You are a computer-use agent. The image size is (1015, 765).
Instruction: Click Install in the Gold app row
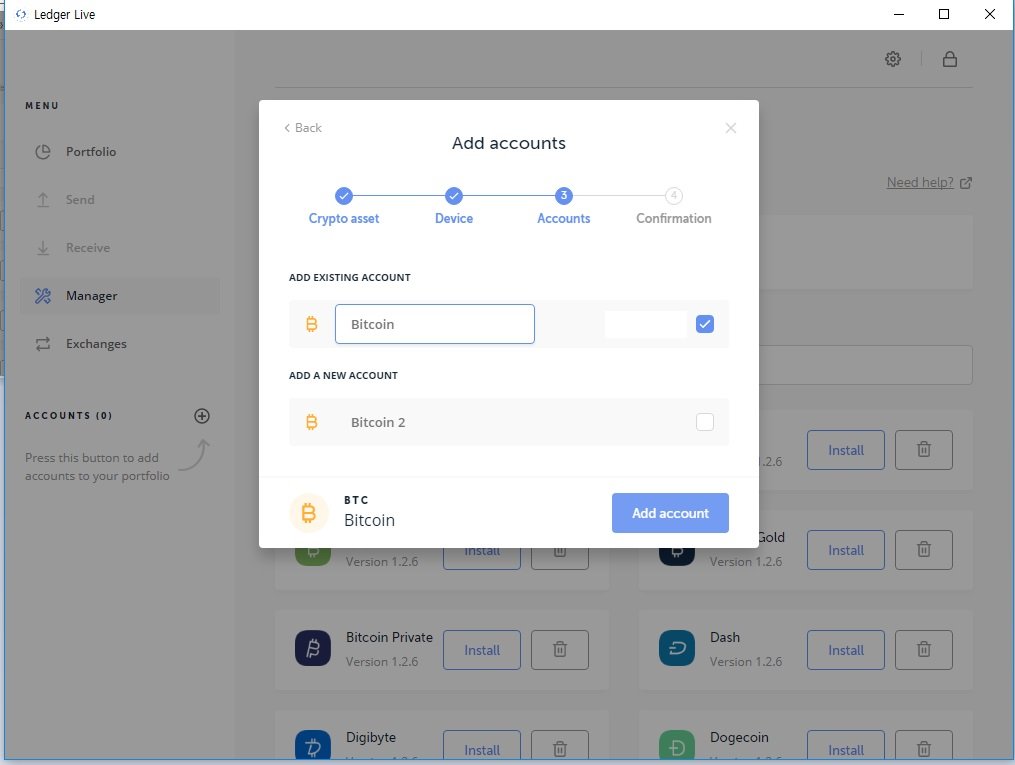845,550
